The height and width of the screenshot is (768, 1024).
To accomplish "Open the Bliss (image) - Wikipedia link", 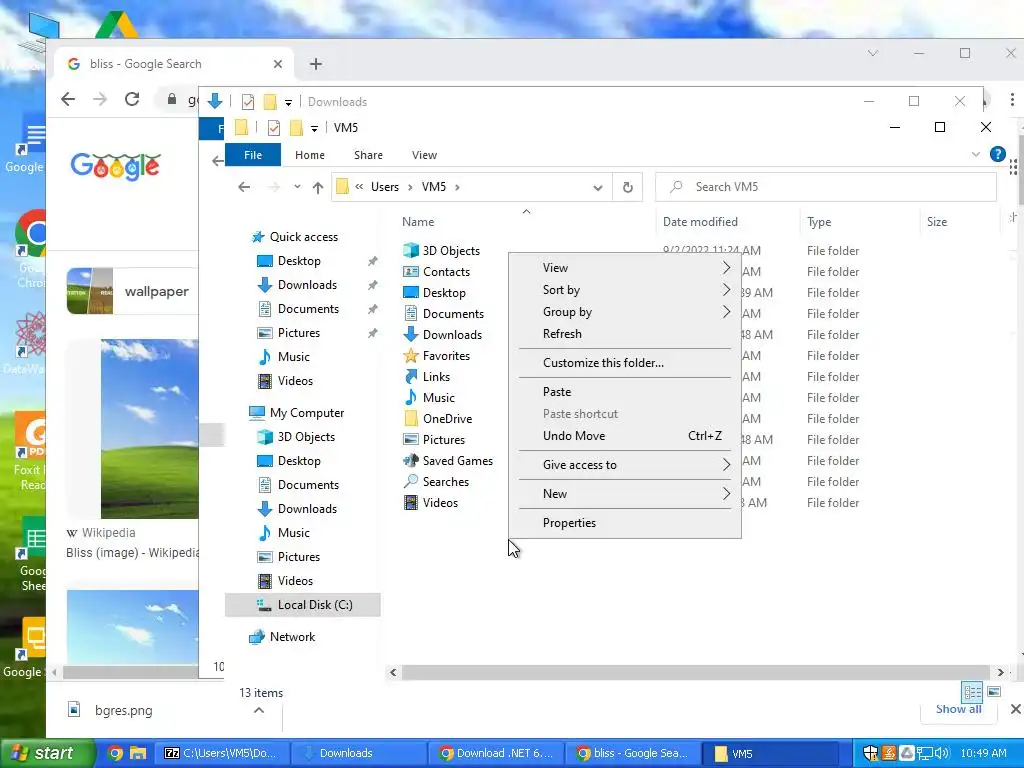I will point(133,552).
